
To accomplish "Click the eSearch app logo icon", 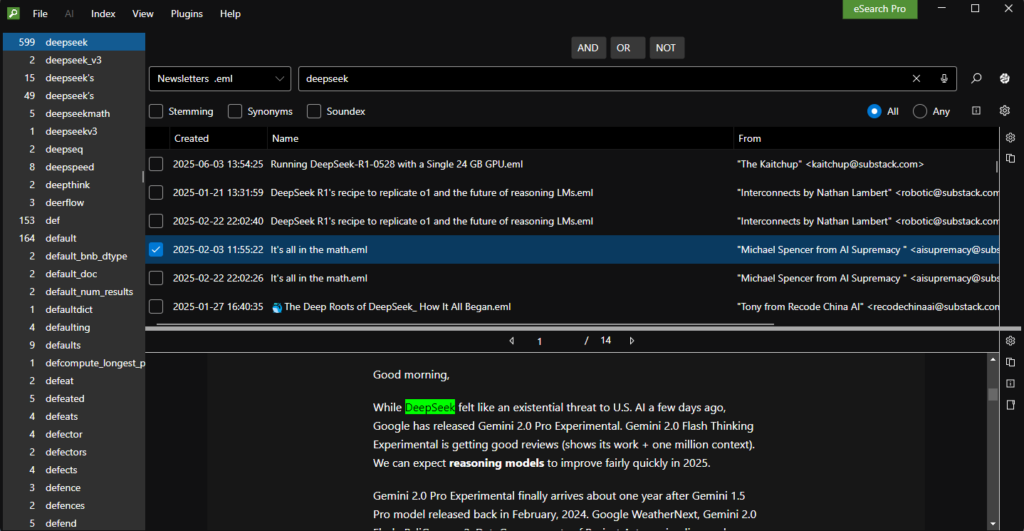I will pos(13,13).
